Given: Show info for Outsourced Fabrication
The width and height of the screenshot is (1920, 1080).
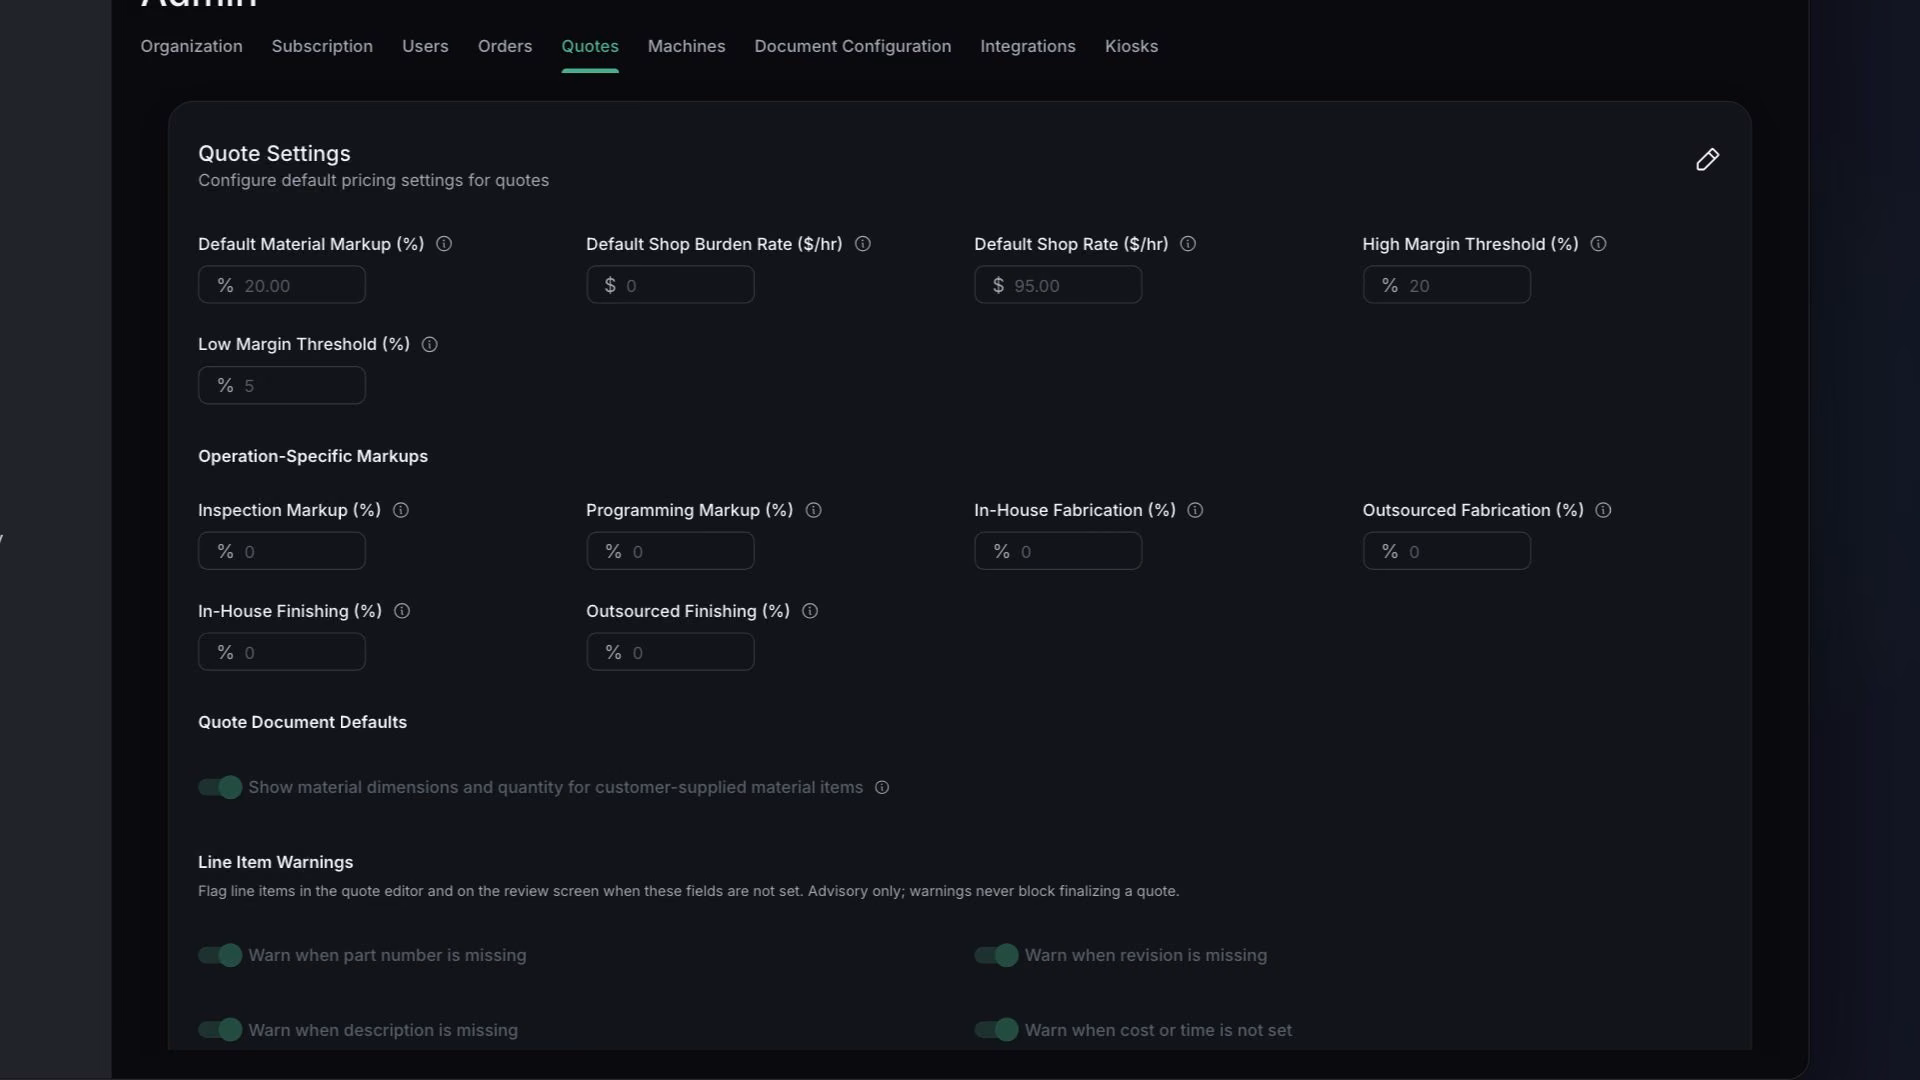Looking at the screenshot, I should coord(1603,510).
